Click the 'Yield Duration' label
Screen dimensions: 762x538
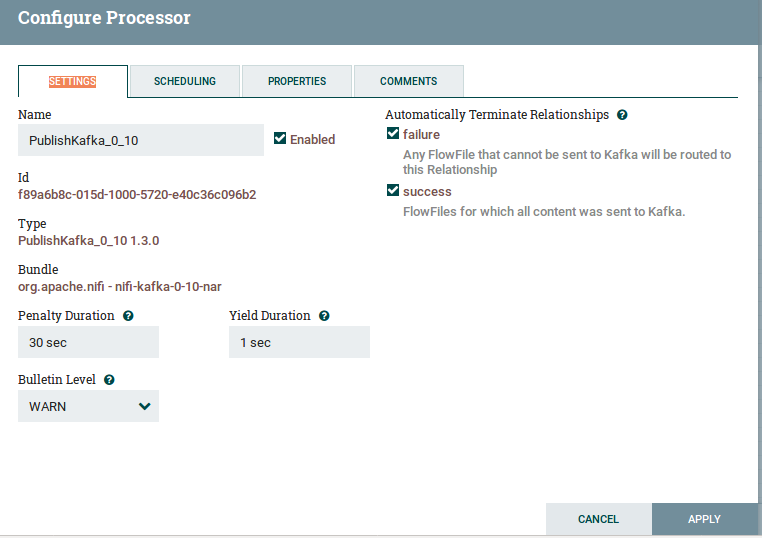[x=270, y=316]
